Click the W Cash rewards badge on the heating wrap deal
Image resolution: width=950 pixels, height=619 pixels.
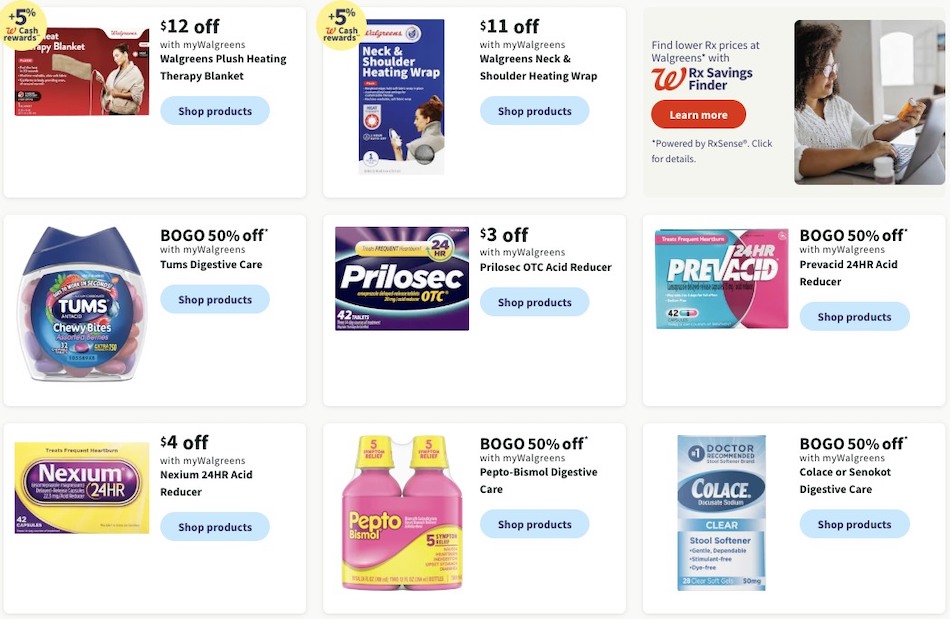(x=344, y=25)
